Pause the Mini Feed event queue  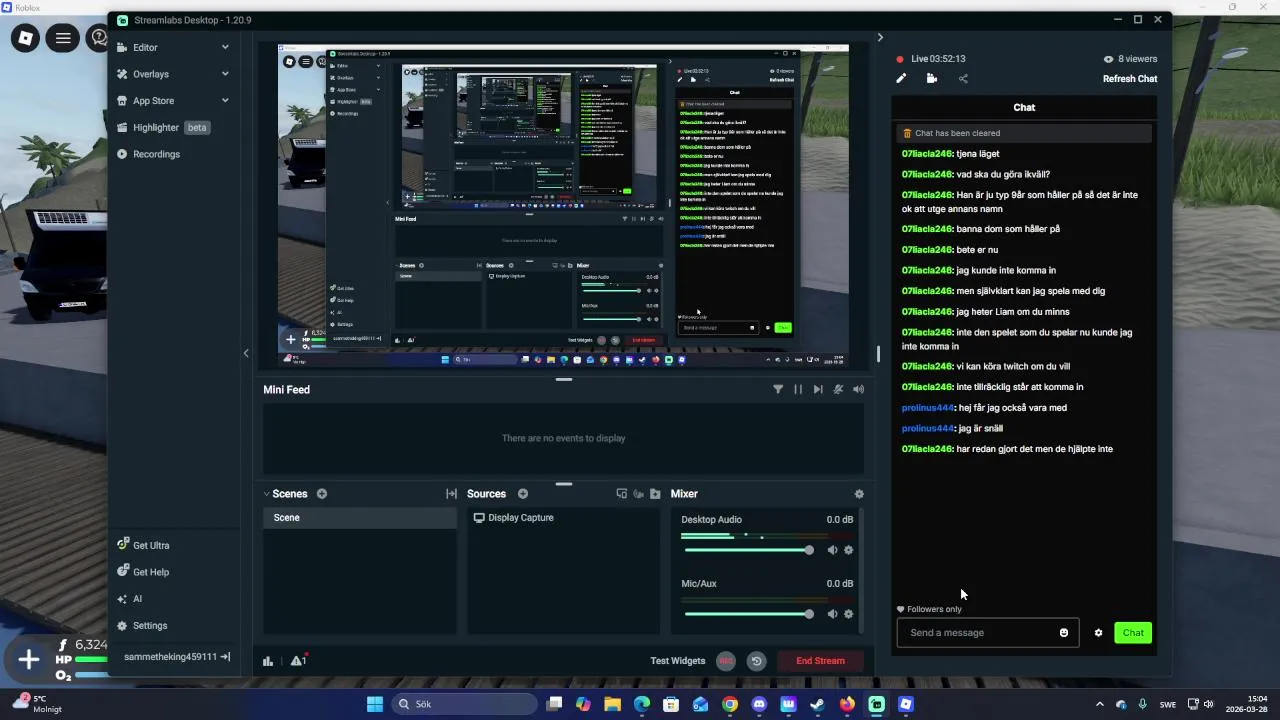point(798,389)
